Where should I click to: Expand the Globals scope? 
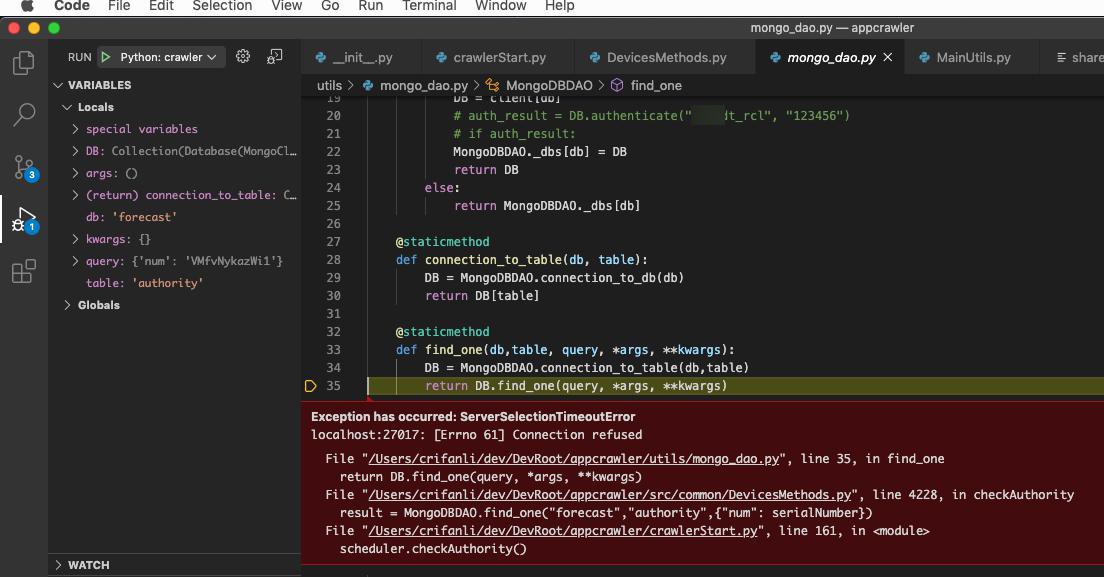(68, 305)
